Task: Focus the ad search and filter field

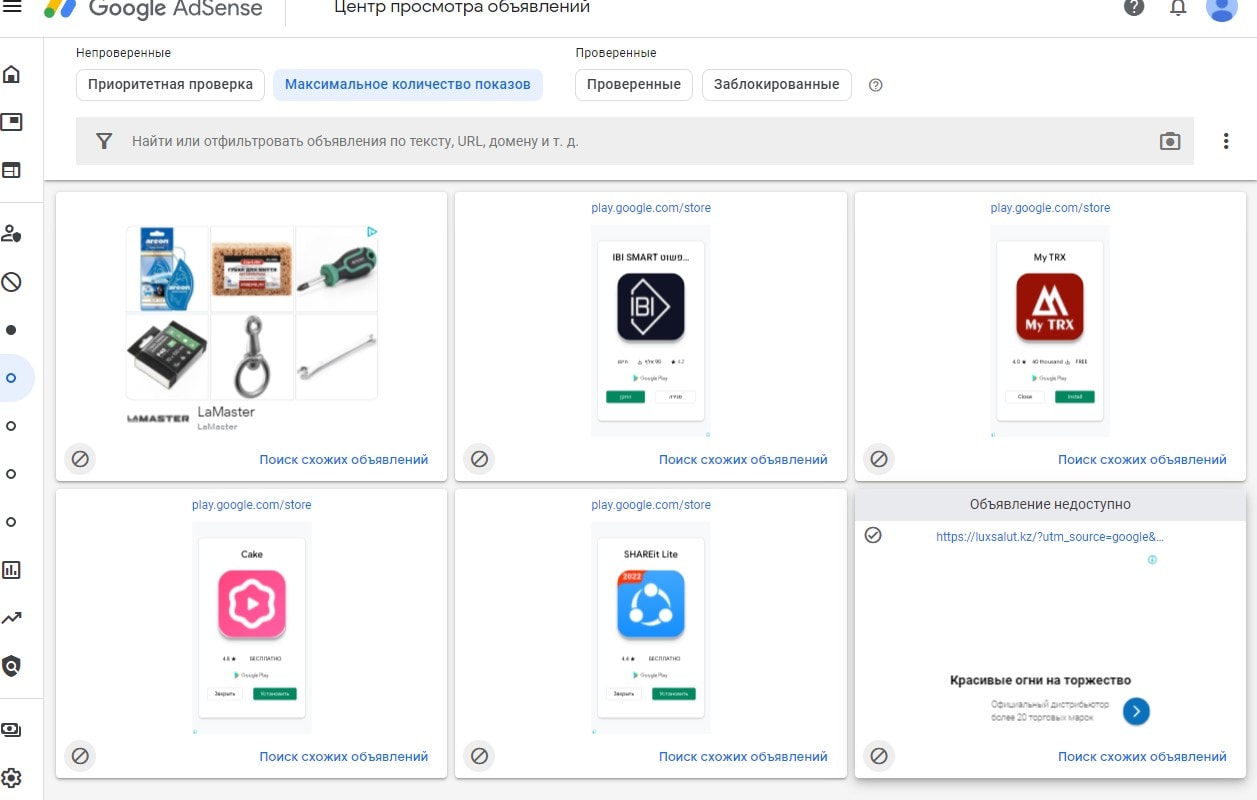Action: point(635,141)
